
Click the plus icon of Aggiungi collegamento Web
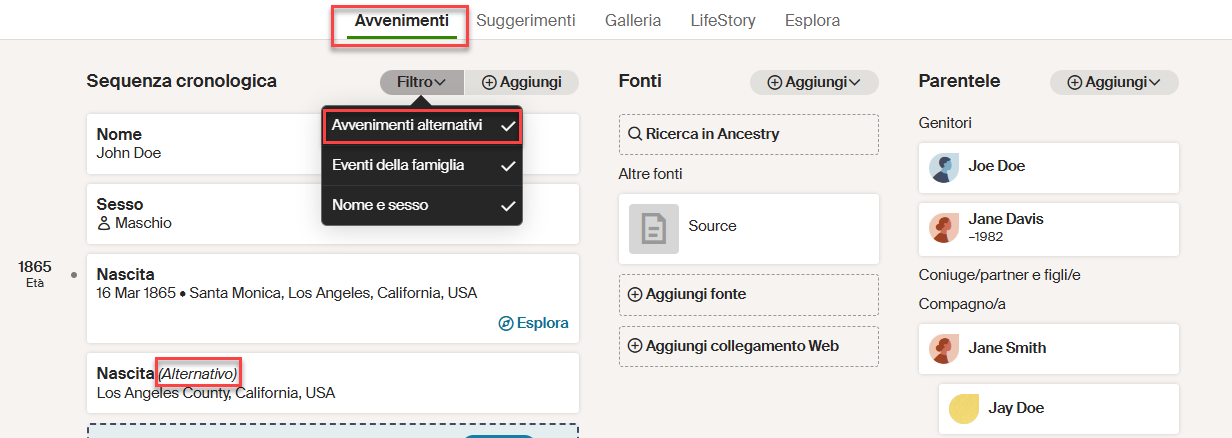click(635, 346)
